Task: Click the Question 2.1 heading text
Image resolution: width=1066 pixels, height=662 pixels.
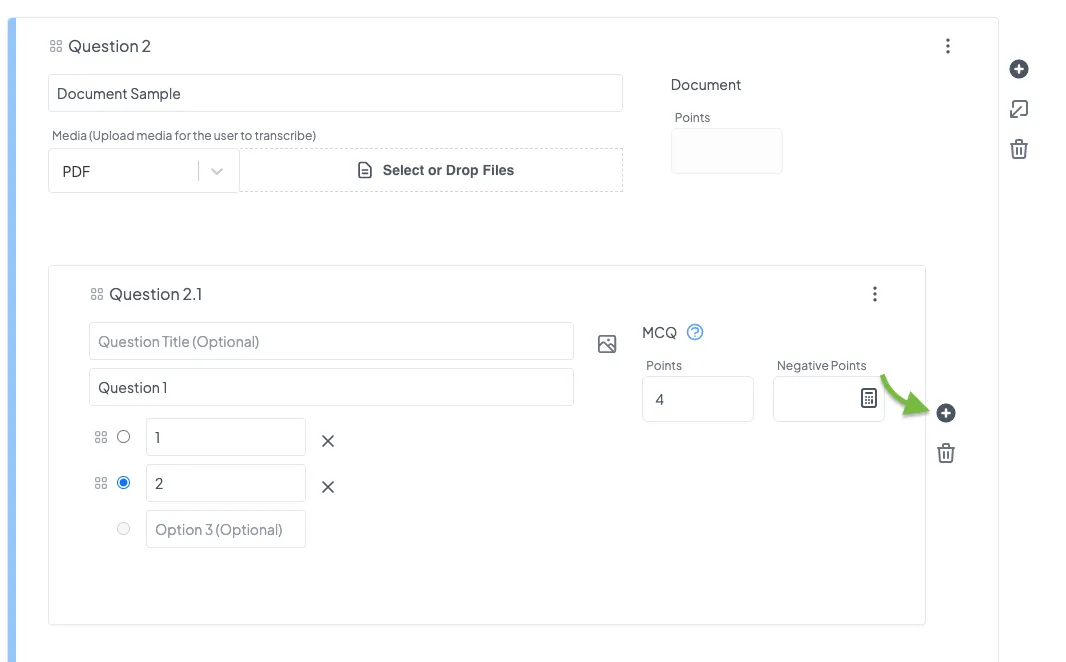Action: [x=156, y=294]
